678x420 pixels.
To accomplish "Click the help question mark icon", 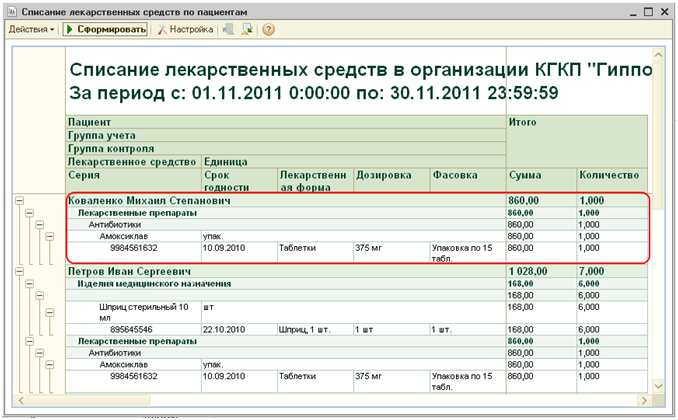I will click(x=268, y=30).
